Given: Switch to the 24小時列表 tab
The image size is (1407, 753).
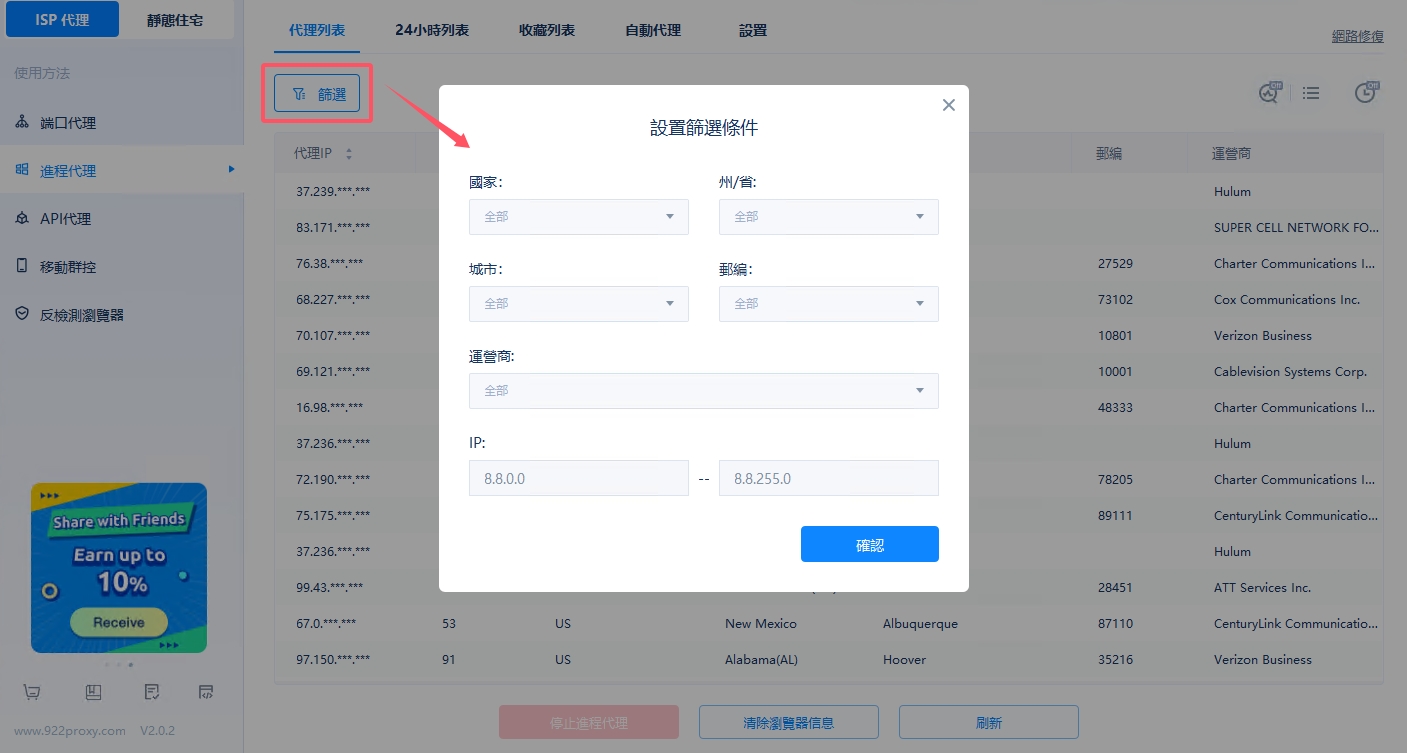Looking at the screenshot, I should [432, 30].
